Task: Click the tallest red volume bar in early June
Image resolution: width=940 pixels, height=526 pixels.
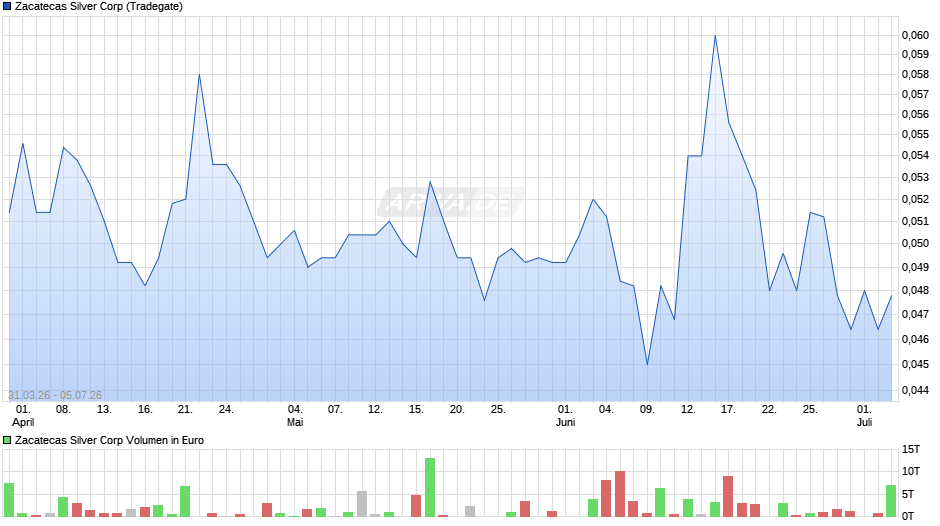Action: [620, 494]
